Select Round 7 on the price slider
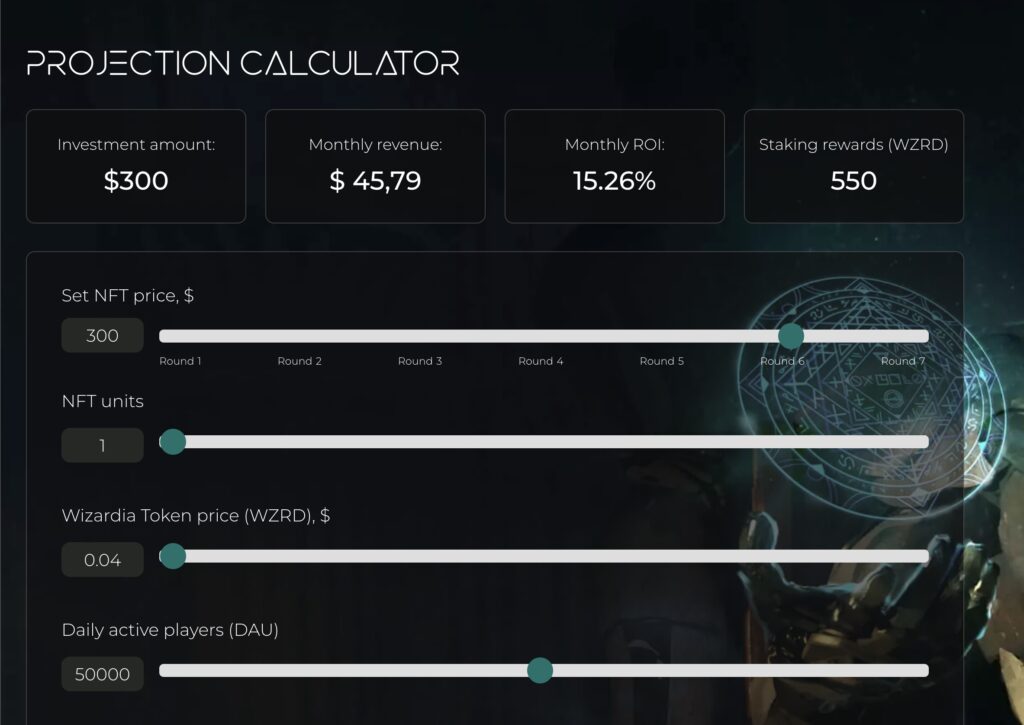1024x725 pixels. coord(903,361)
